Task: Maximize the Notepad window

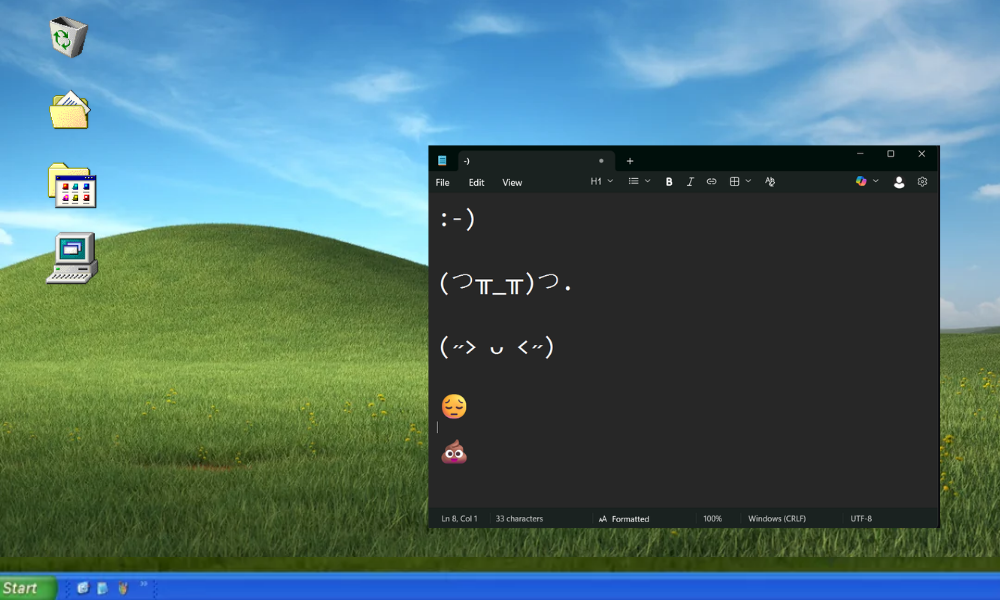Action: (890, 154)
